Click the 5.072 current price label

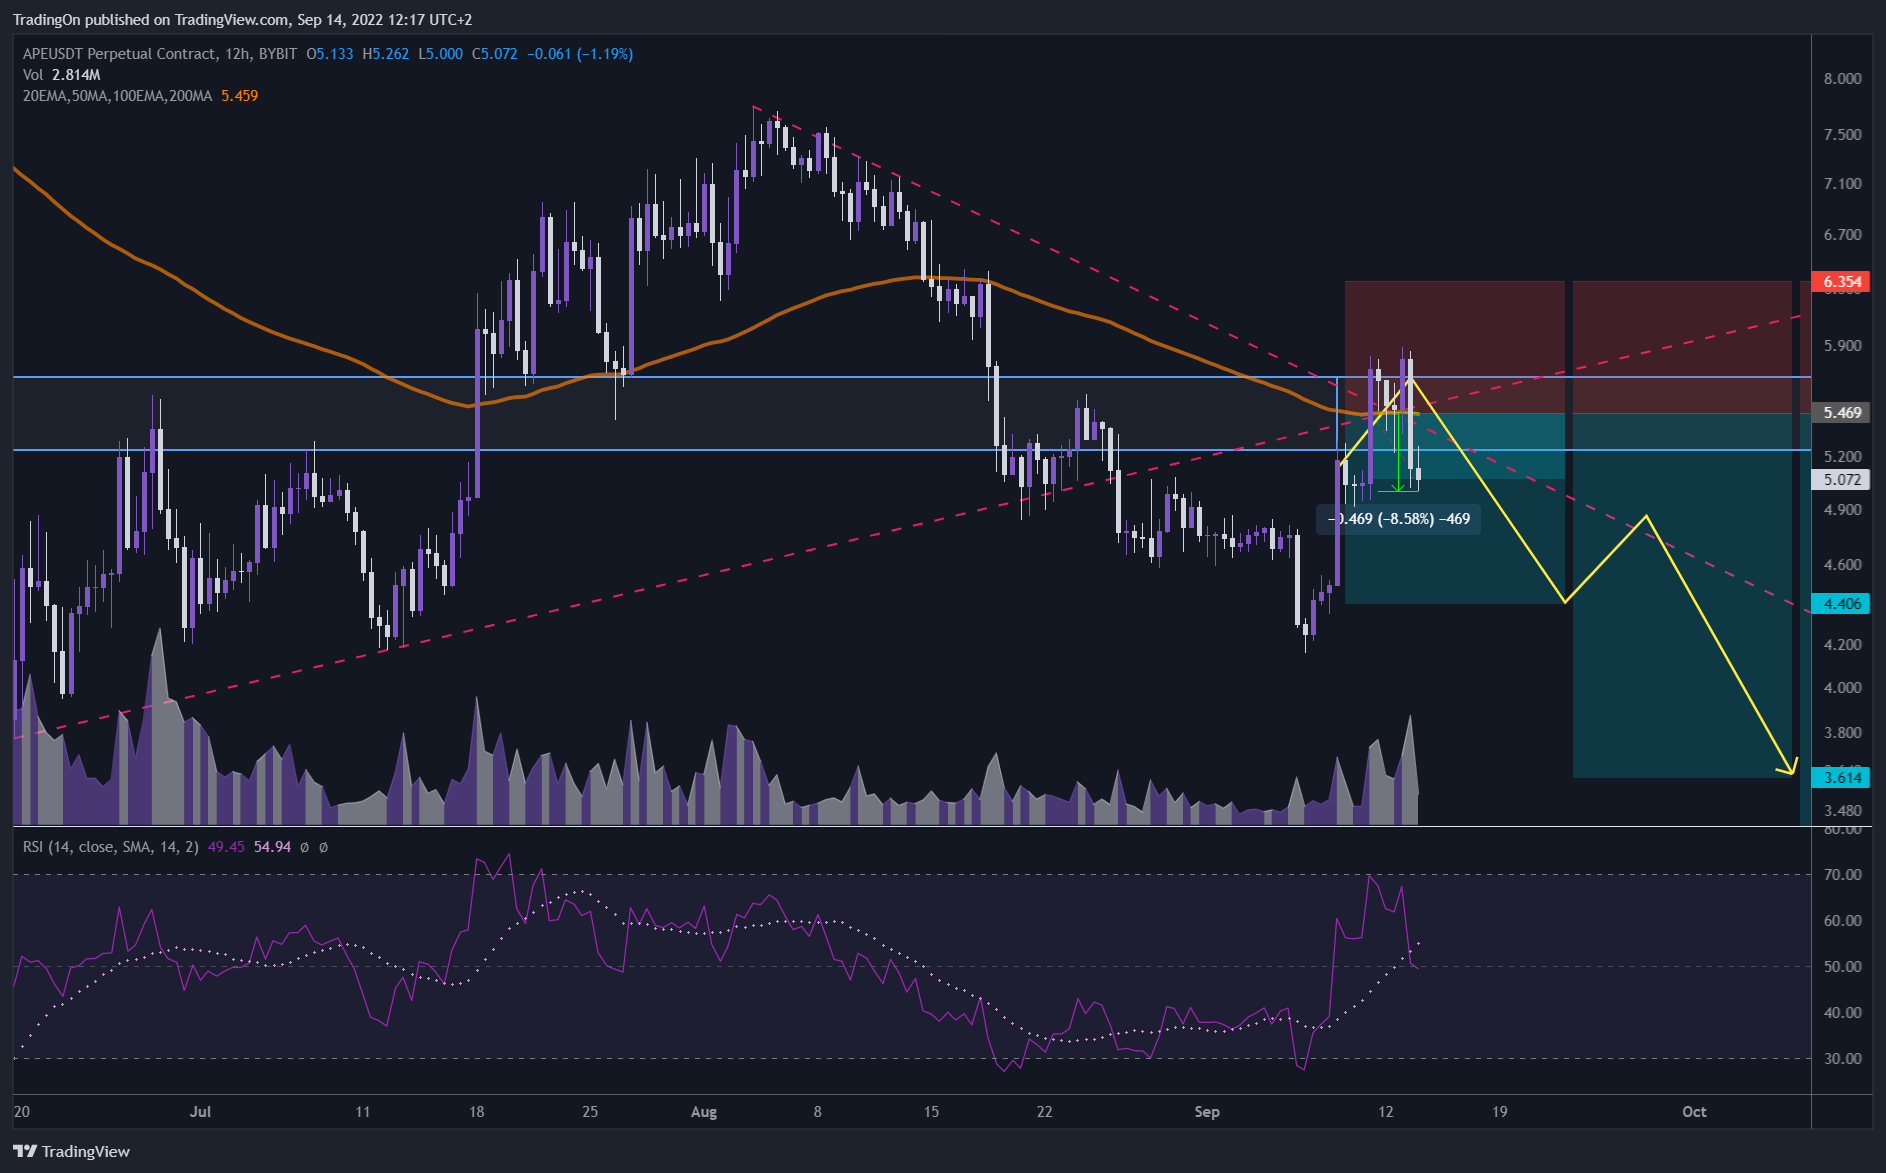[1841, 480]
